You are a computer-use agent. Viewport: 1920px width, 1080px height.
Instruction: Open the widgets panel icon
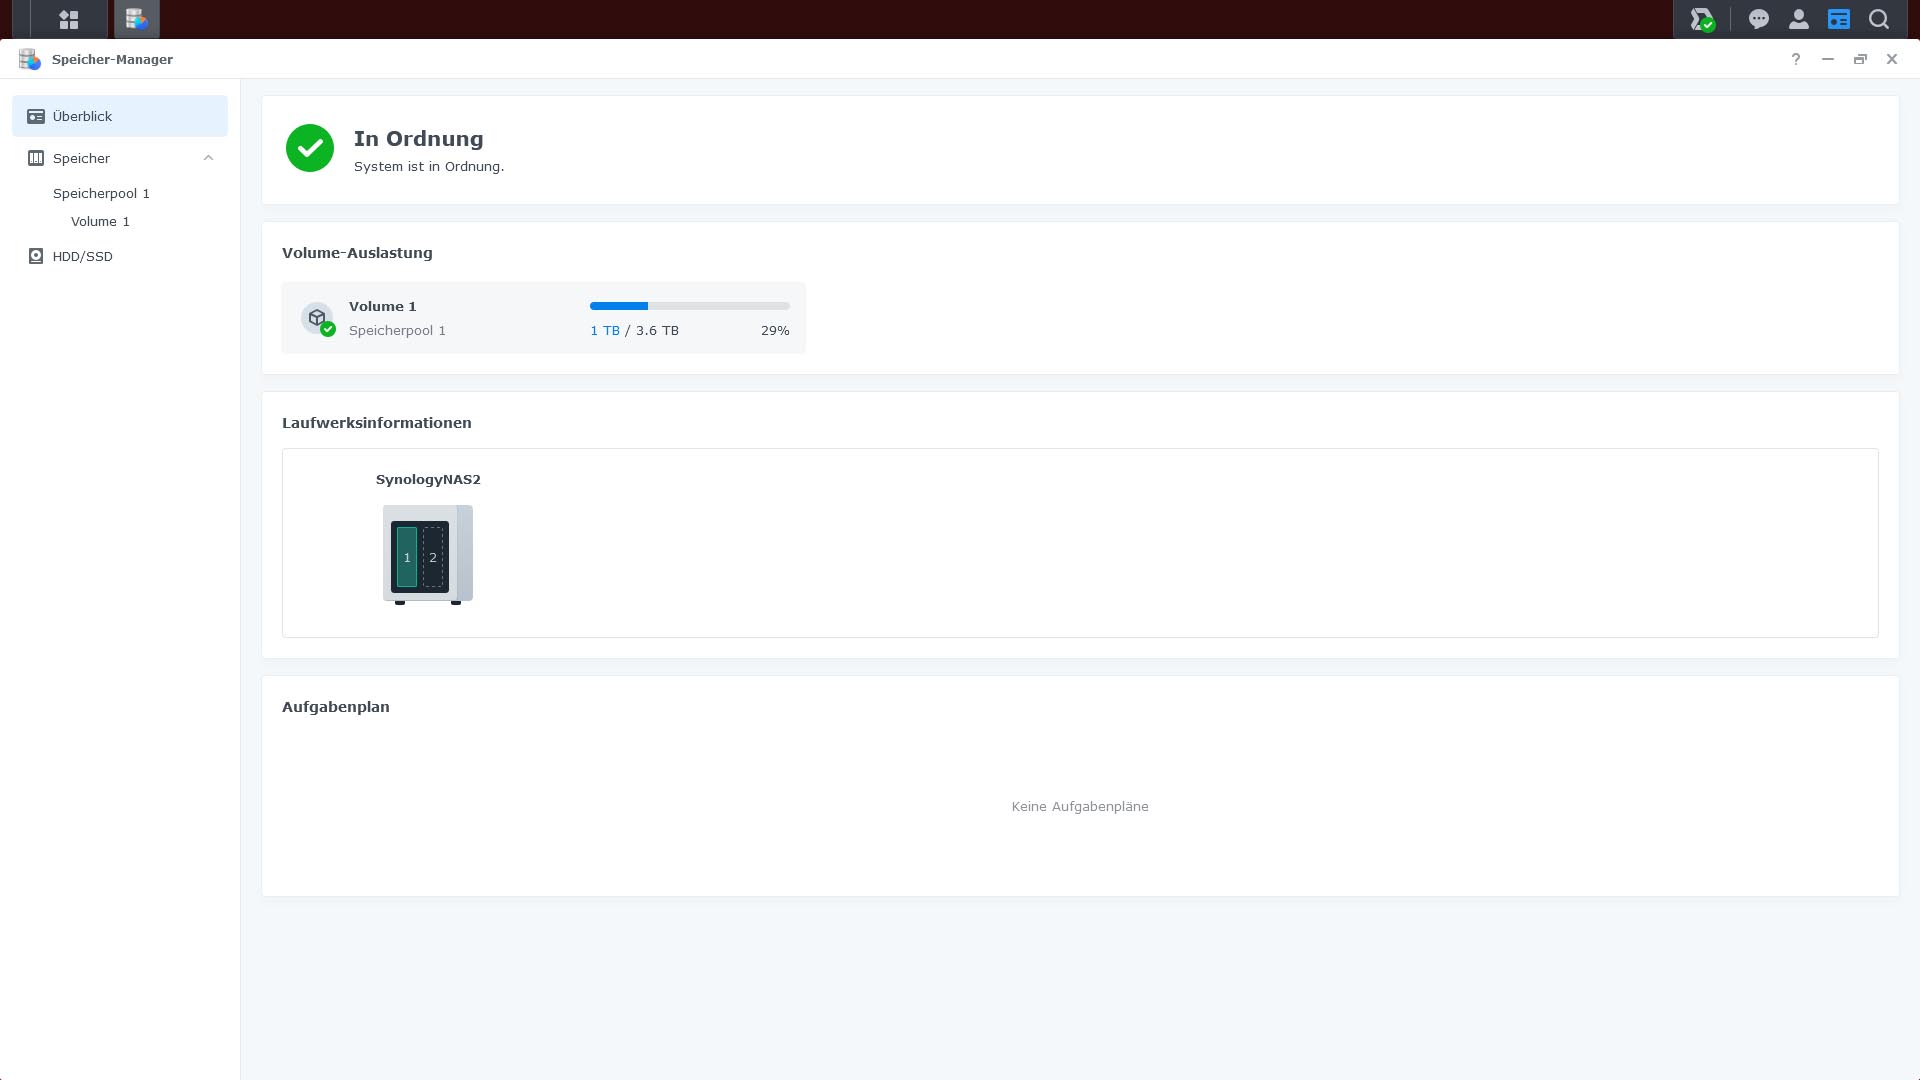click(1838, 19)
